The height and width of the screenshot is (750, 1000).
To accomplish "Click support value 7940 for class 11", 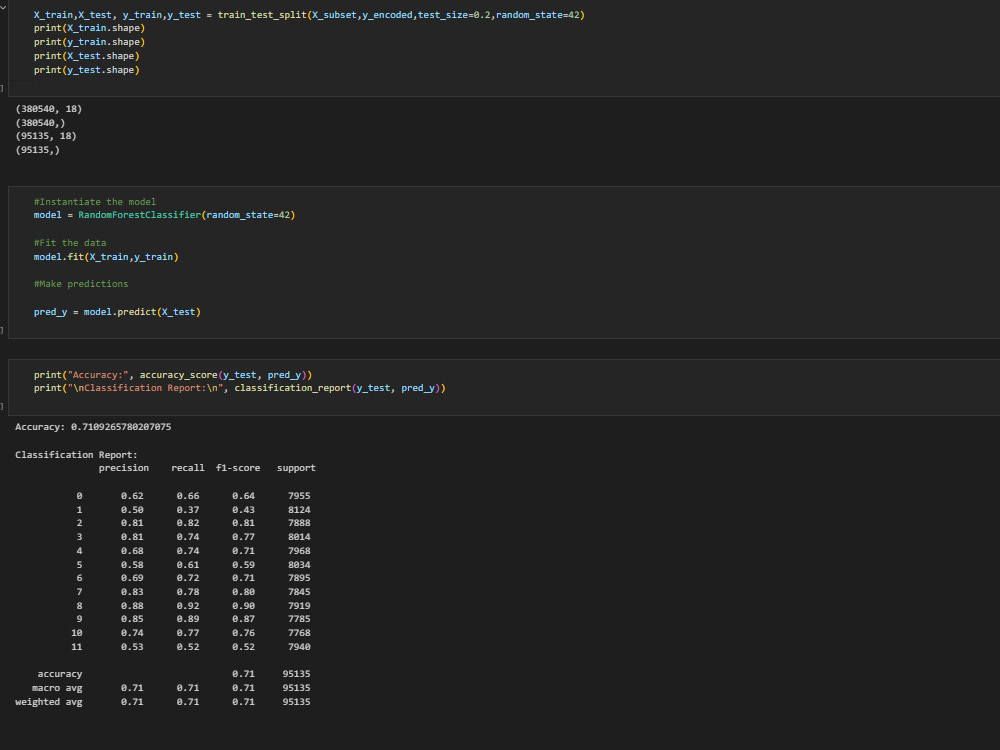I will point(299,647).
